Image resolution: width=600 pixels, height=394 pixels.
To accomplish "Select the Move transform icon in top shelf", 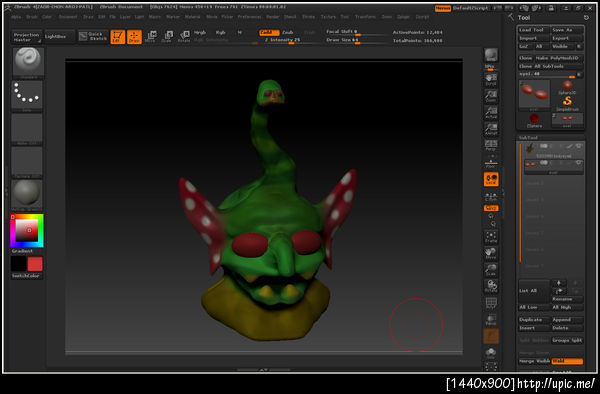I will pos(151,37).
